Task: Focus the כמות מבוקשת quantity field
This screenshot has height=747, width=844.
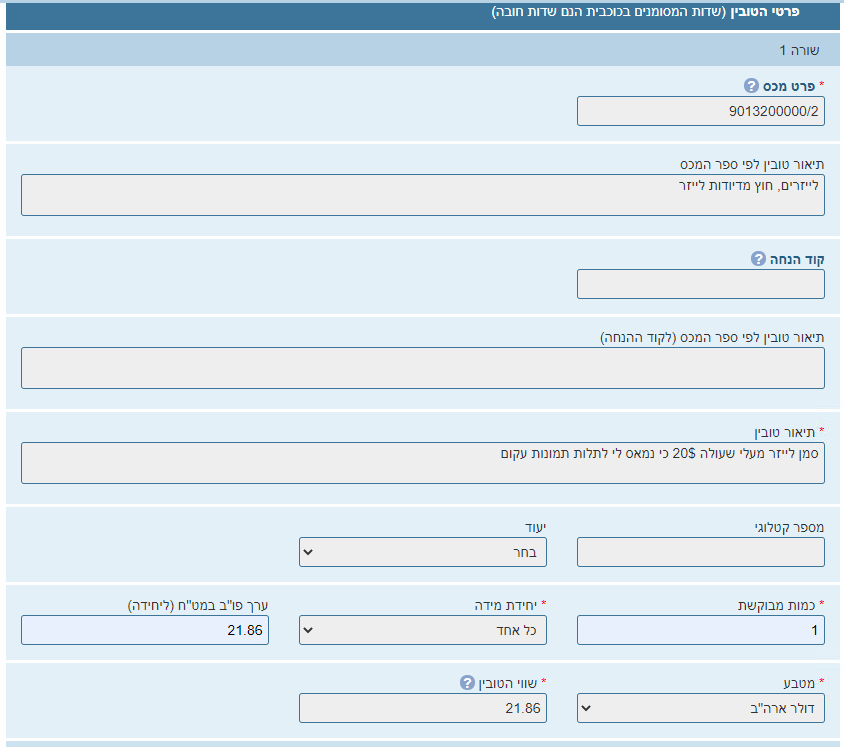Action: pyautogui.click(x=700, y=630)
